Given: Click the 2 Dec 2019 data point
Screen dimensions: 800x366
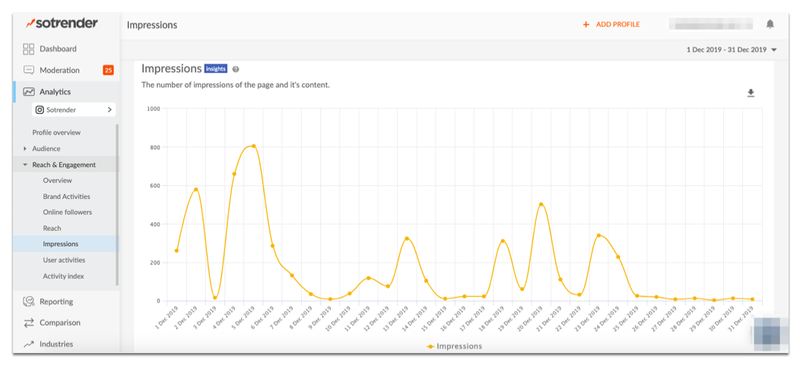Looking at the screenshot, I should click(196, 189).
